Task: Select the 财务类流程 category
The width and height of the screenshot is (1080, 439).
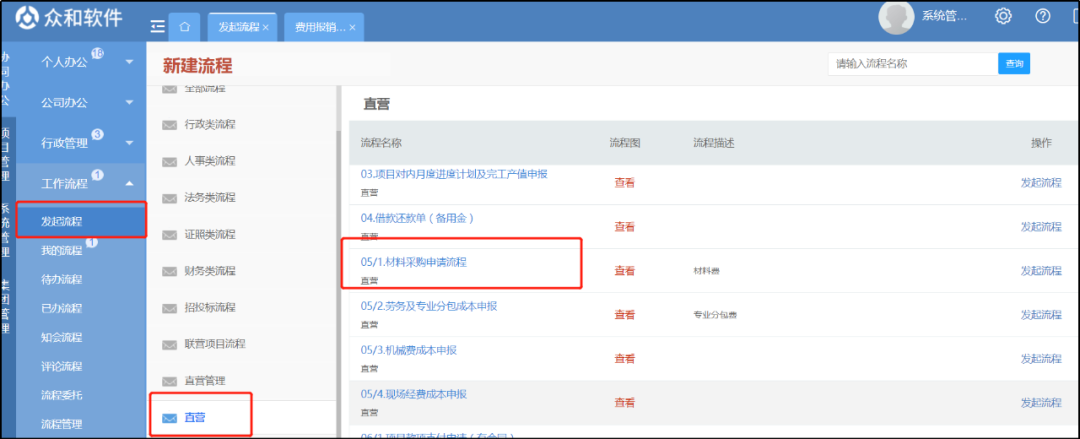Action: pos(210,271)
